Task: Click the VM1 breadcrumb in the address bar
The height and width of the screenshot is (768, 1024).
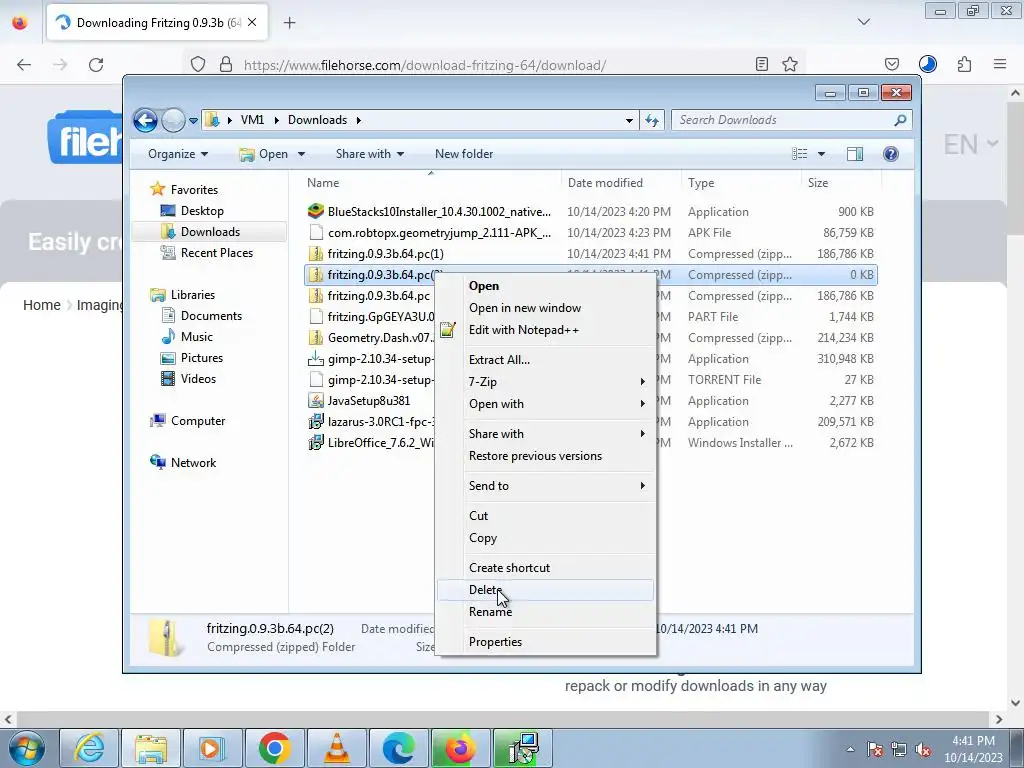Action: pos(252,120)
